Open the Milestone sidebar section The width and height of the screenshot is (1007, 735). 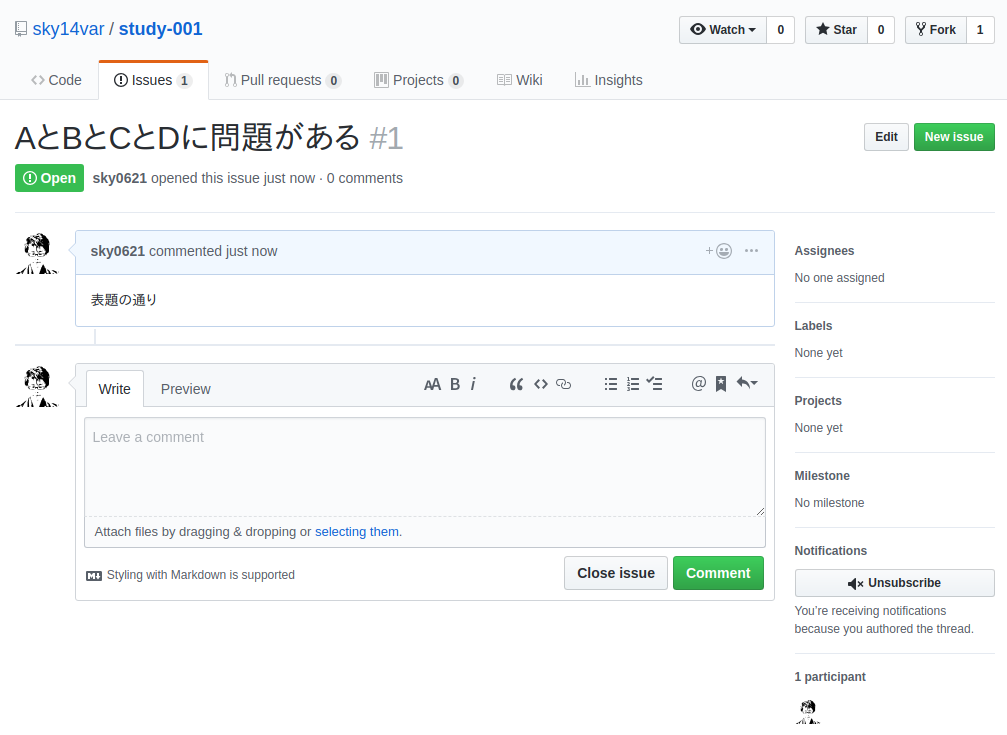[822, 476]
